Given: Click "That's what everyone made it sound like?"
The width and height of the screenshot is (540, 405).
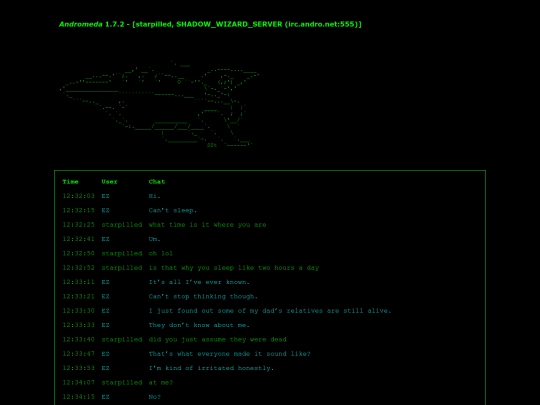Looking at the screenshot, I should coord(230,354).
